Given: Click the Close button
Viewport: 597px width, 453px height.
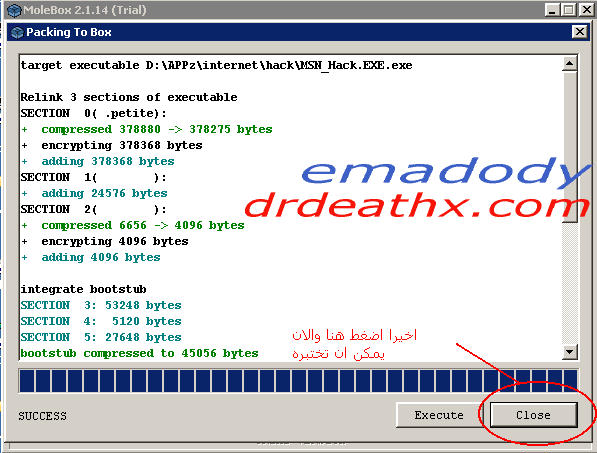Looking at the screenshot, I should click(533, 415).
